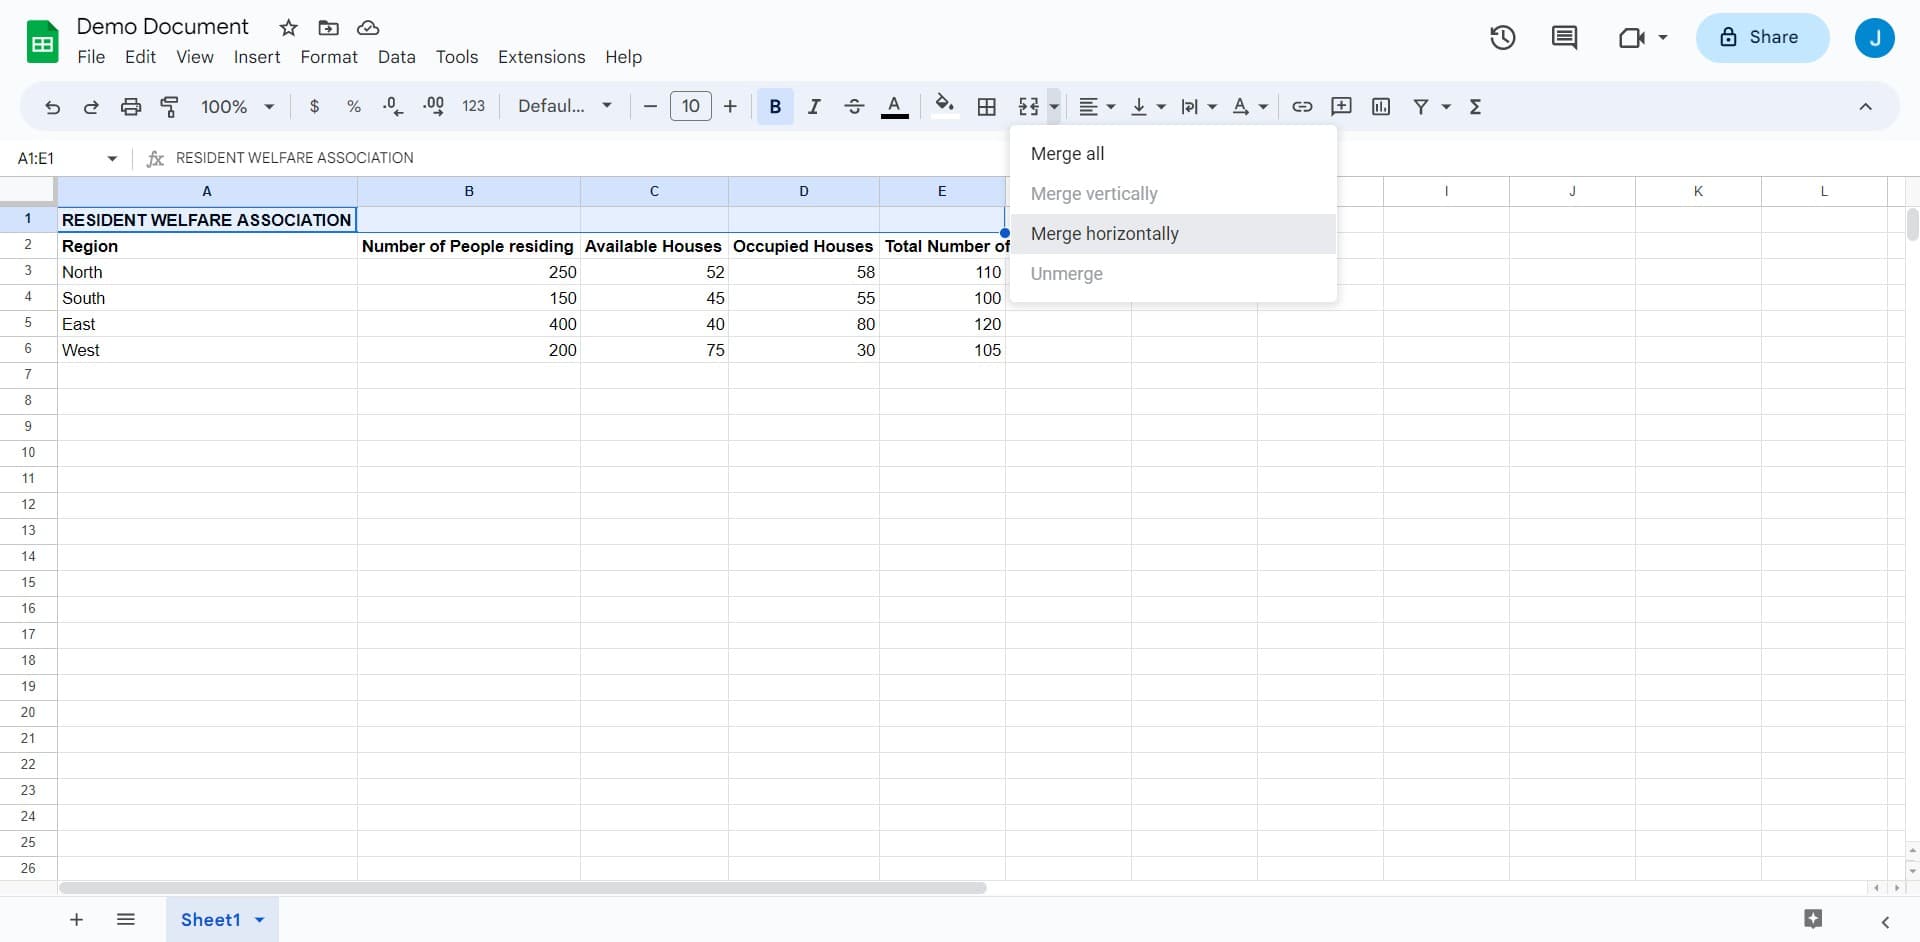Open the comments icon in header
Viewport: 1920px width, 942px height.
(x=1564, y=38)
